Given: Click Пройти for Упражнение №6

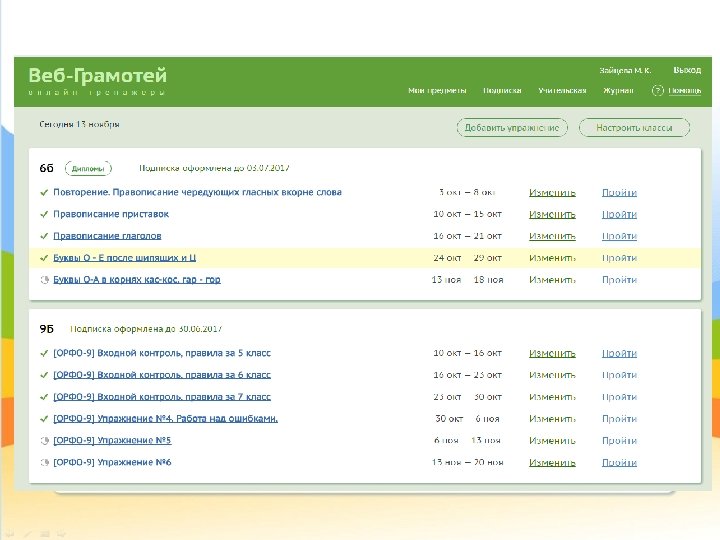Looking at the screenshot, I should coord(619,462).
